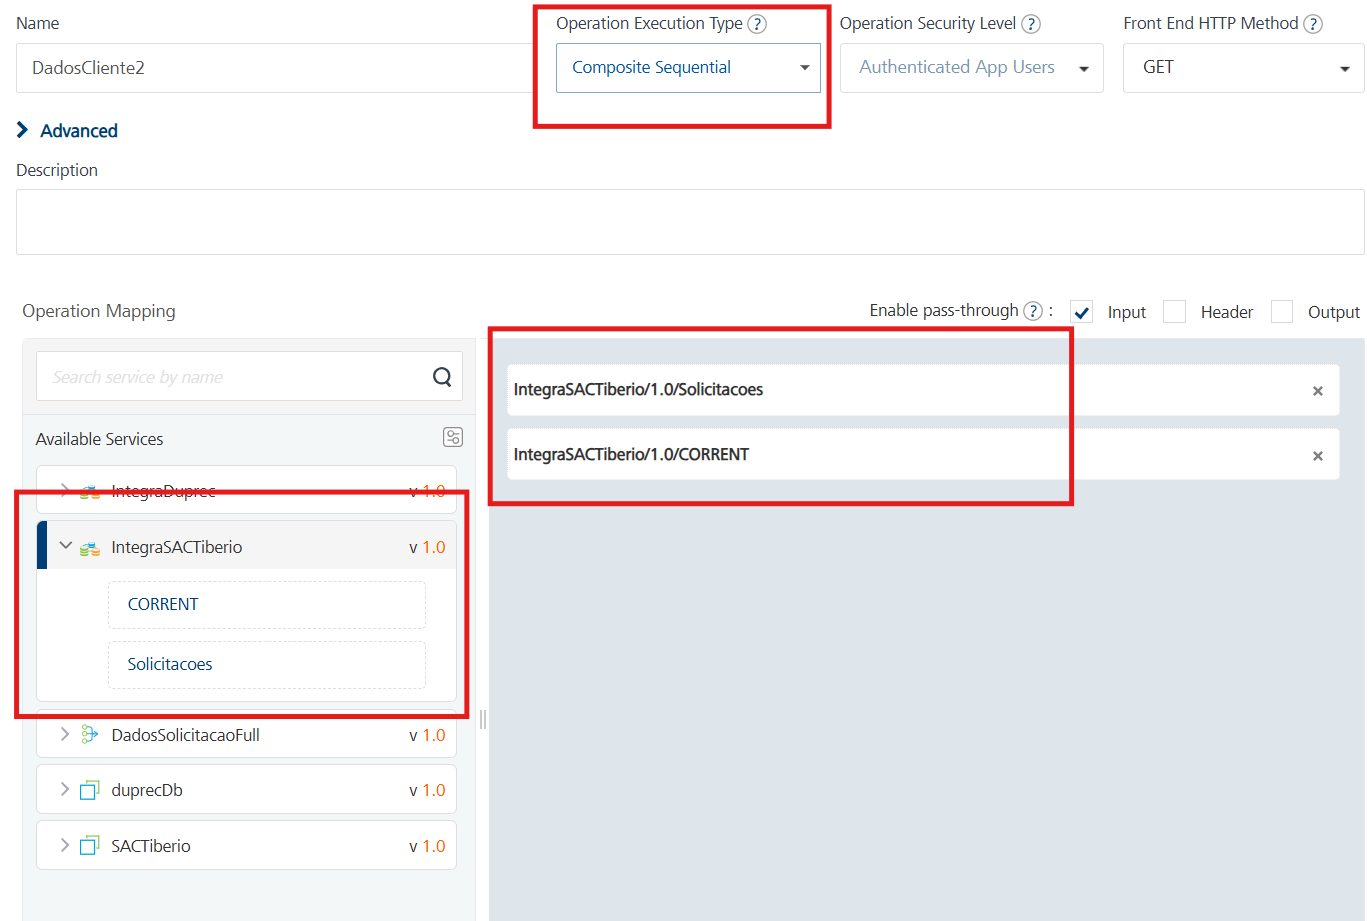Select the CORRENT operation under IntegraSACTiberio

coord(266,604)
